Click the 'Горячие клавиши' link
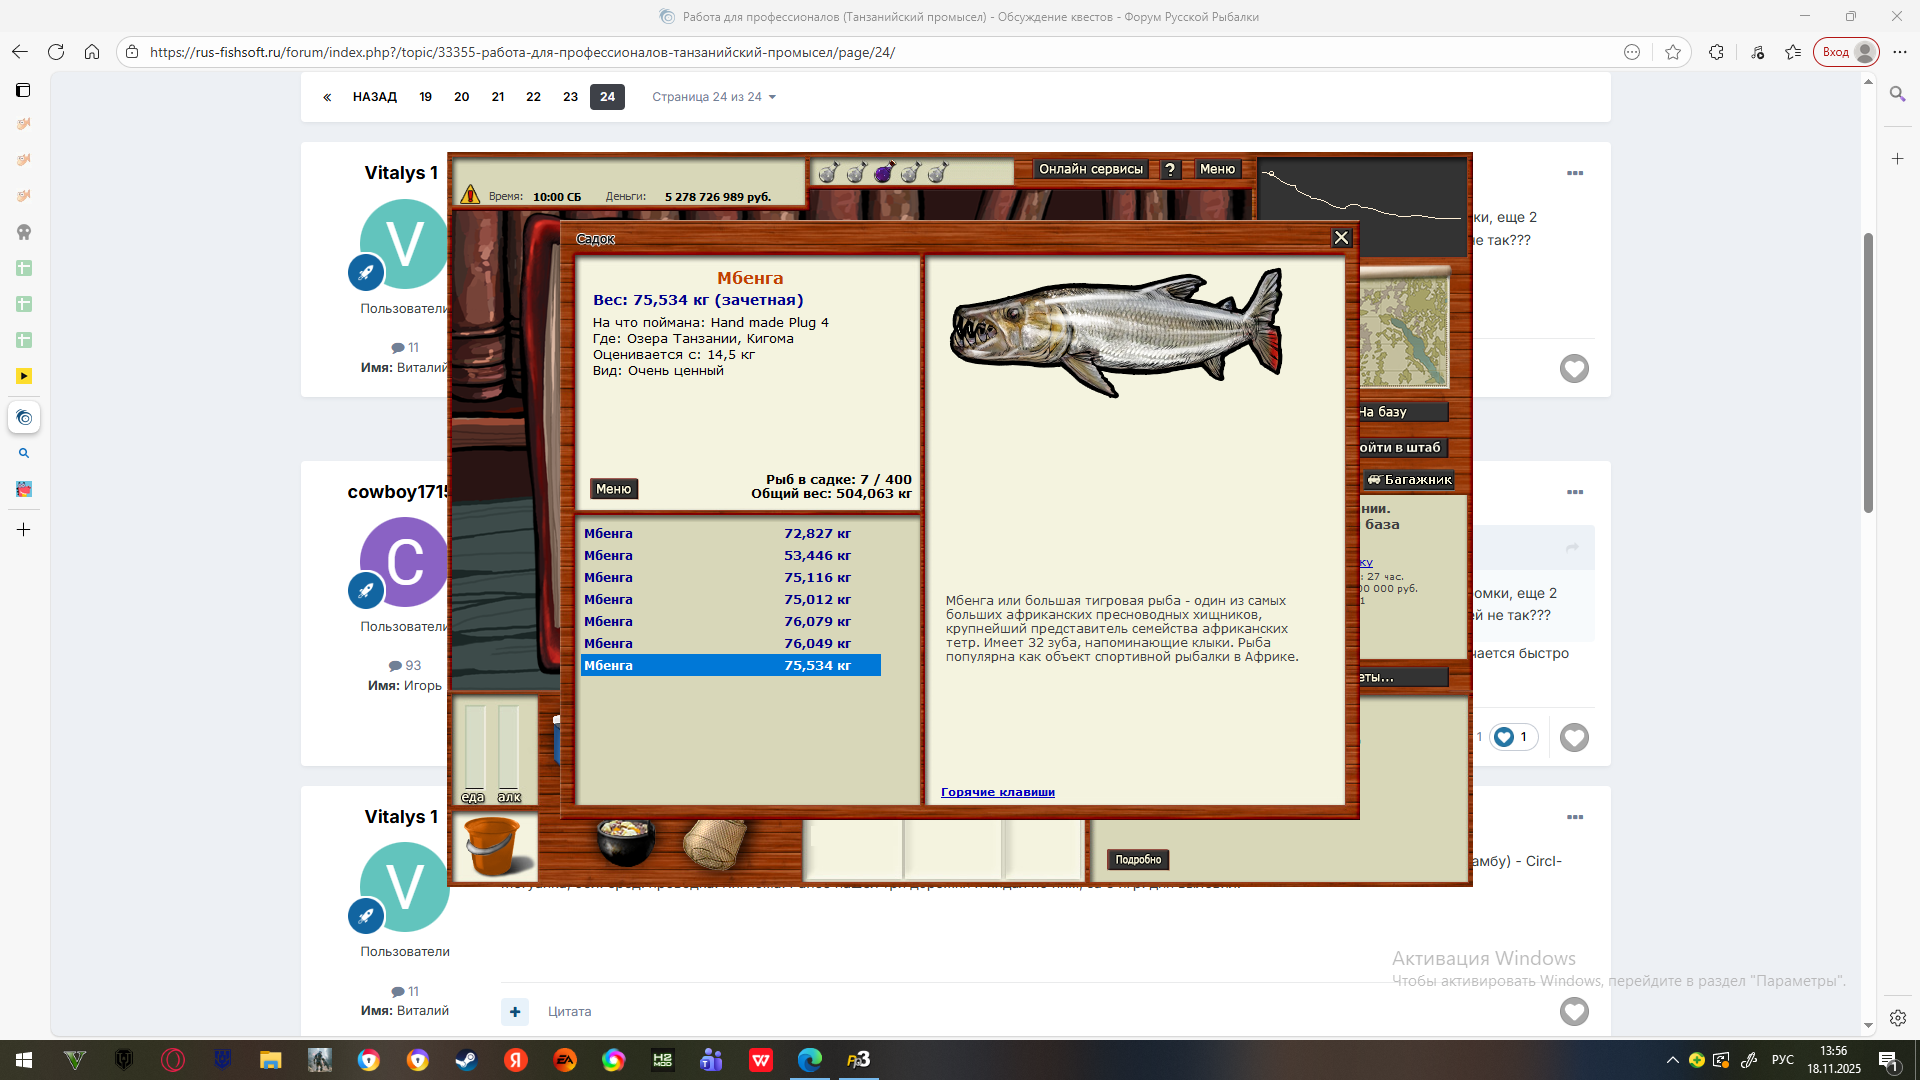Viewport: 1920px width, 1080px height. (x=997, y=792)
